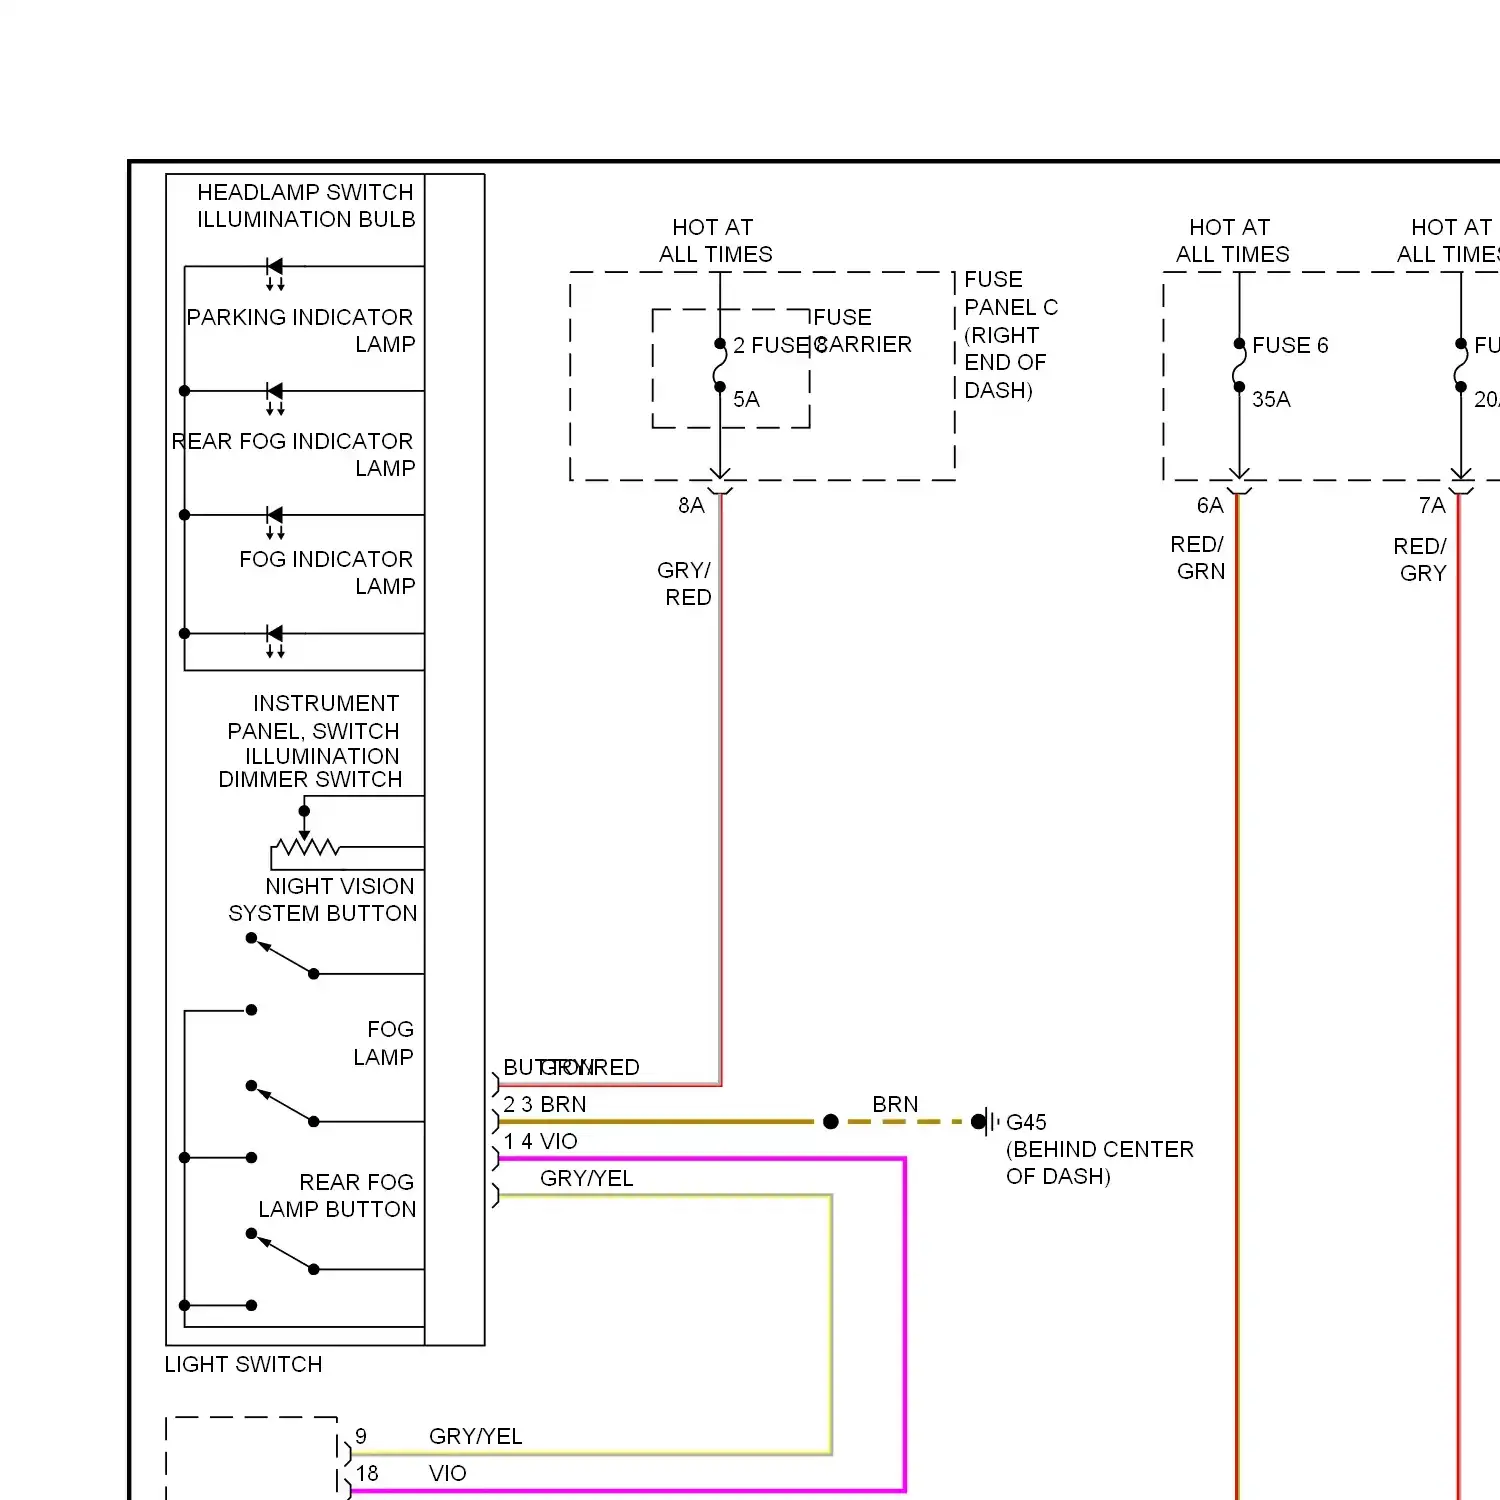
Task: Click the LIGHT SWITCH component label
Action: tap(243, 1364)
